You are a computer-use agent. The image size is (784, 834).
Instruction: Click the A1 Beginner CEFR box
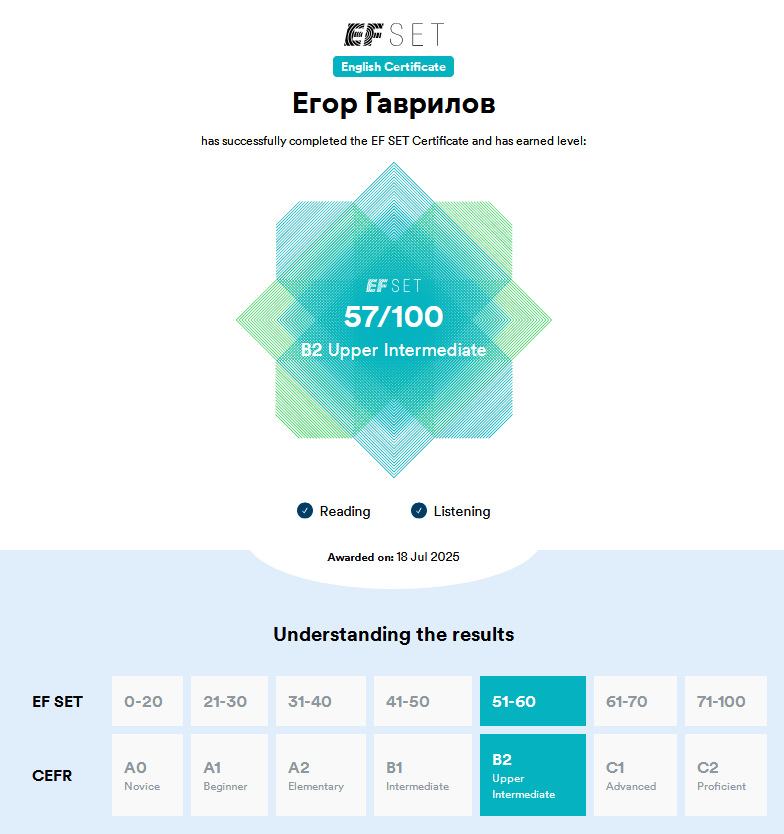[229, 775]
